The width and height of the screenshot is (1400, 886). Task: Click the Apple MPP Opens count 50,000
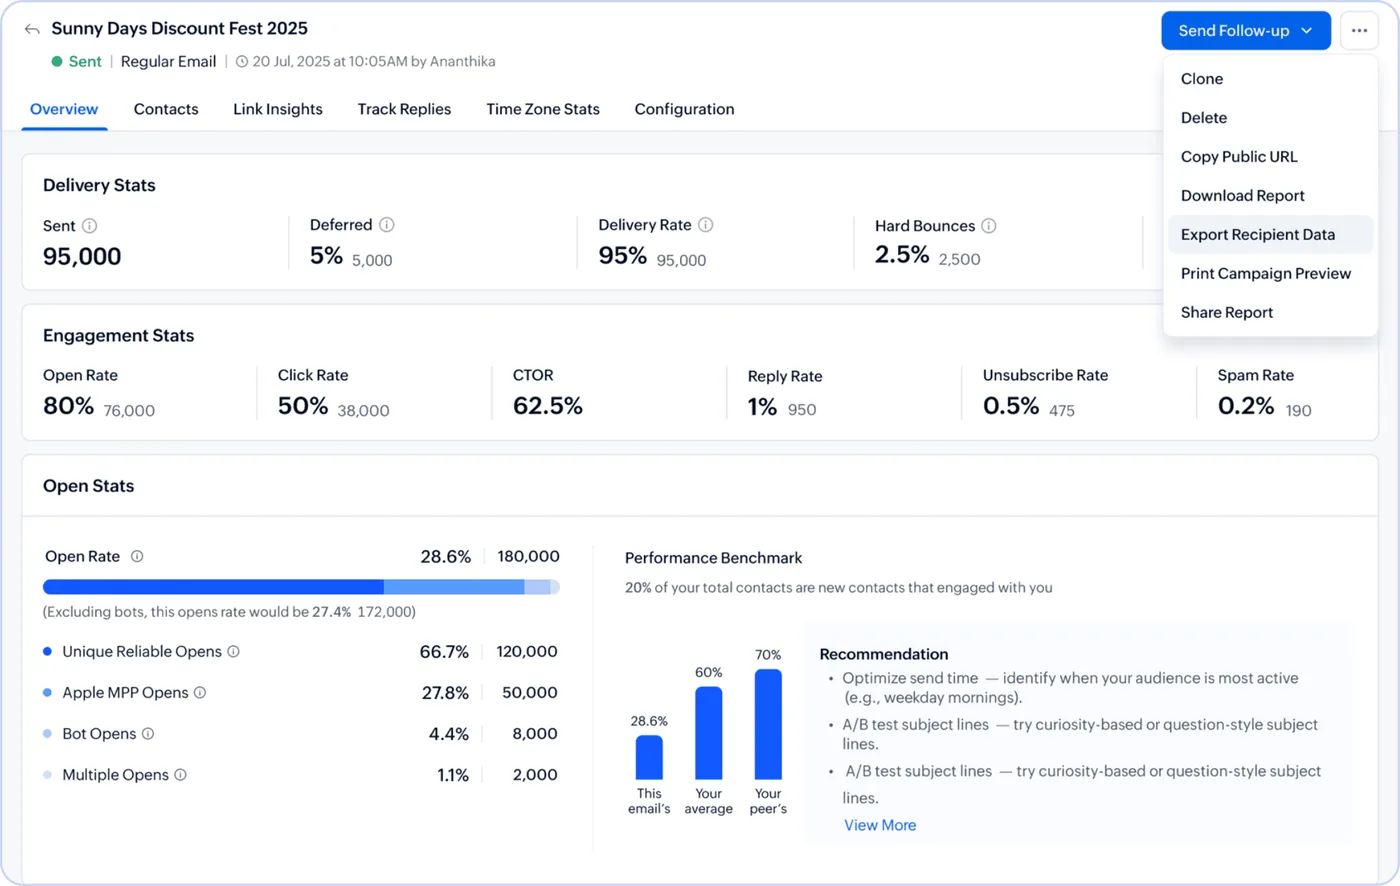(x=530, y=692)
